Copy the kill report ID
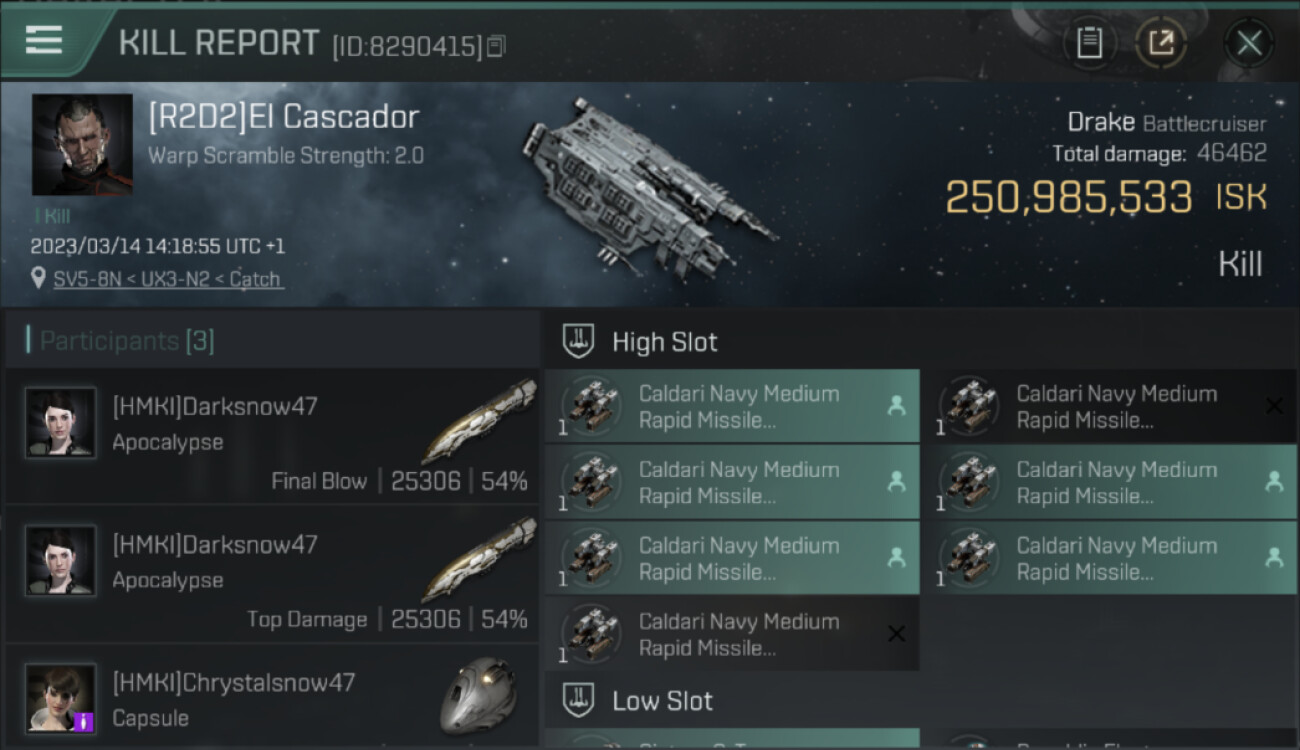This screenshot has width=1300, height=750. coord(497,46)
